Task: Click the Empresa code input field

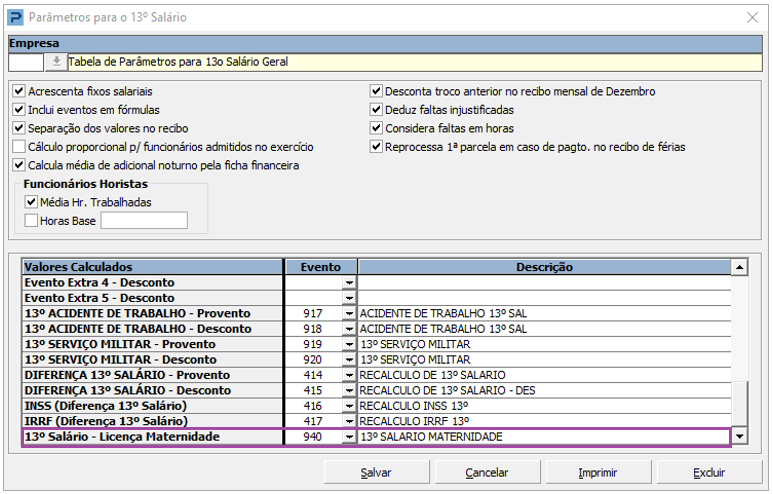Action: (x=26, y=62)
